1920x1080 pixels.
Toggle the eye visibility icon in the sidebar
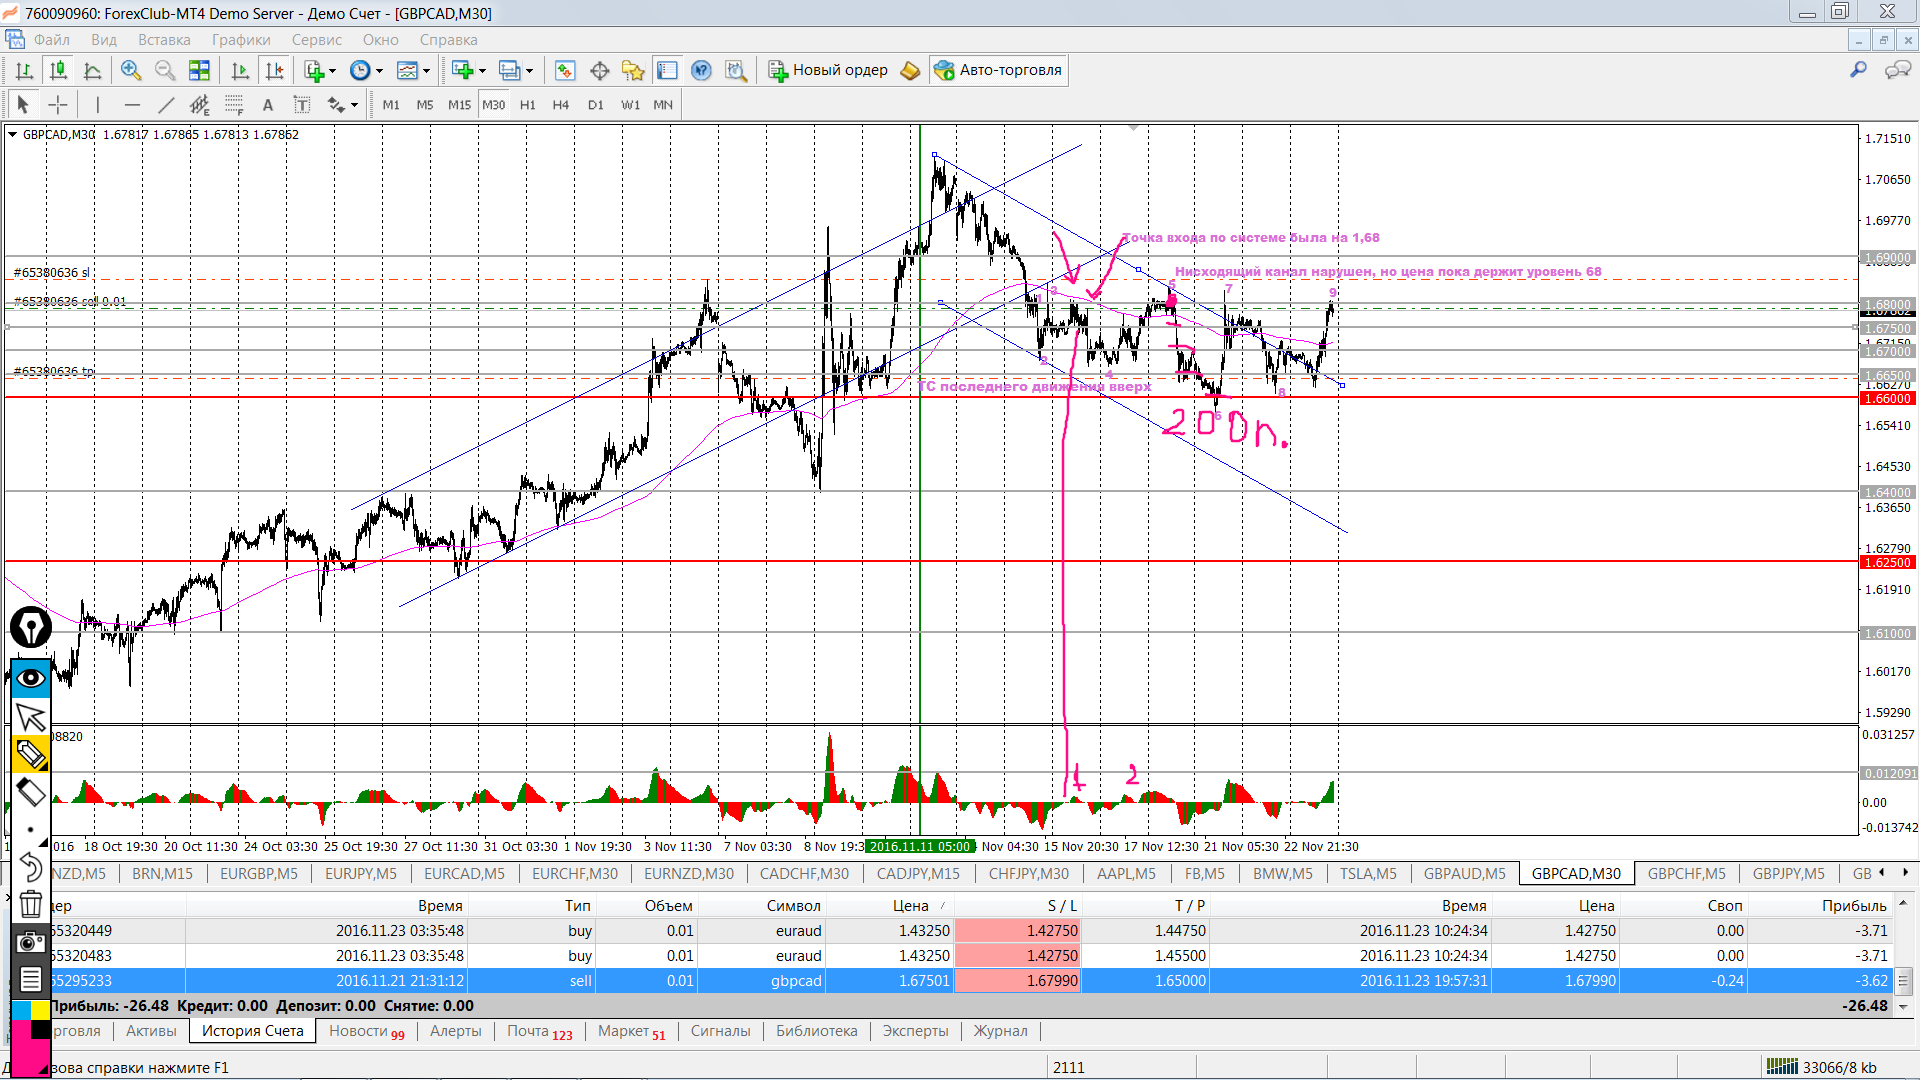[30, 679]
